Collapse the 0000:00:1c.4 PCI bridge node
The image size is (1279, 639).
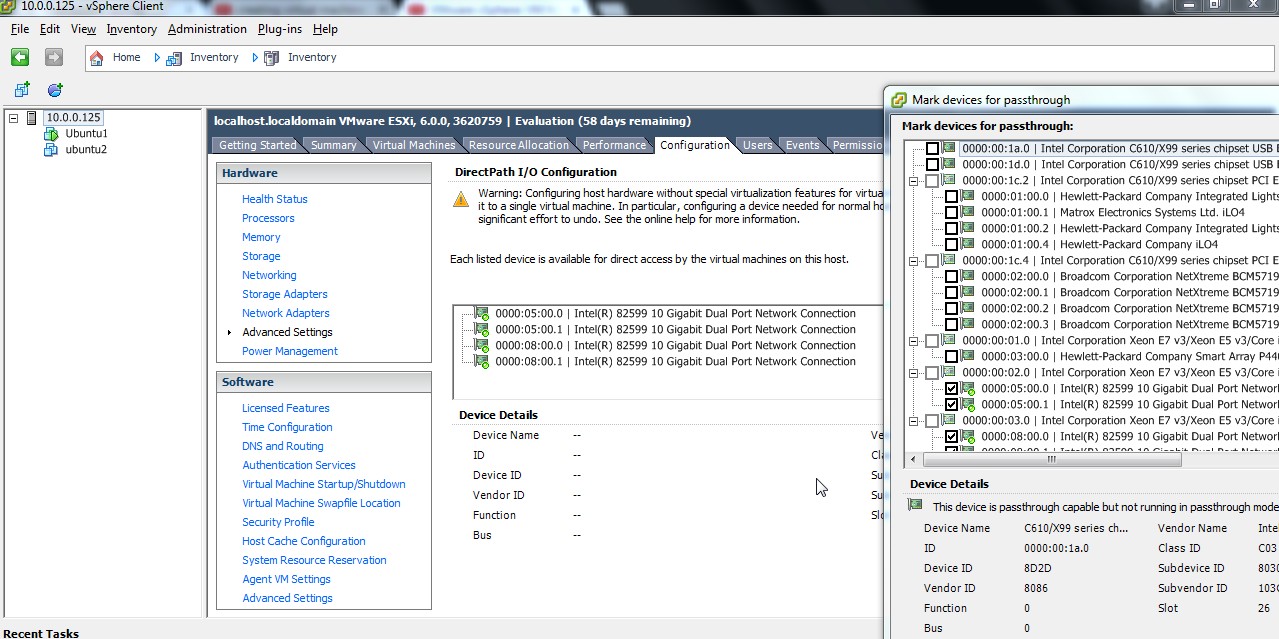click(914, 261)
